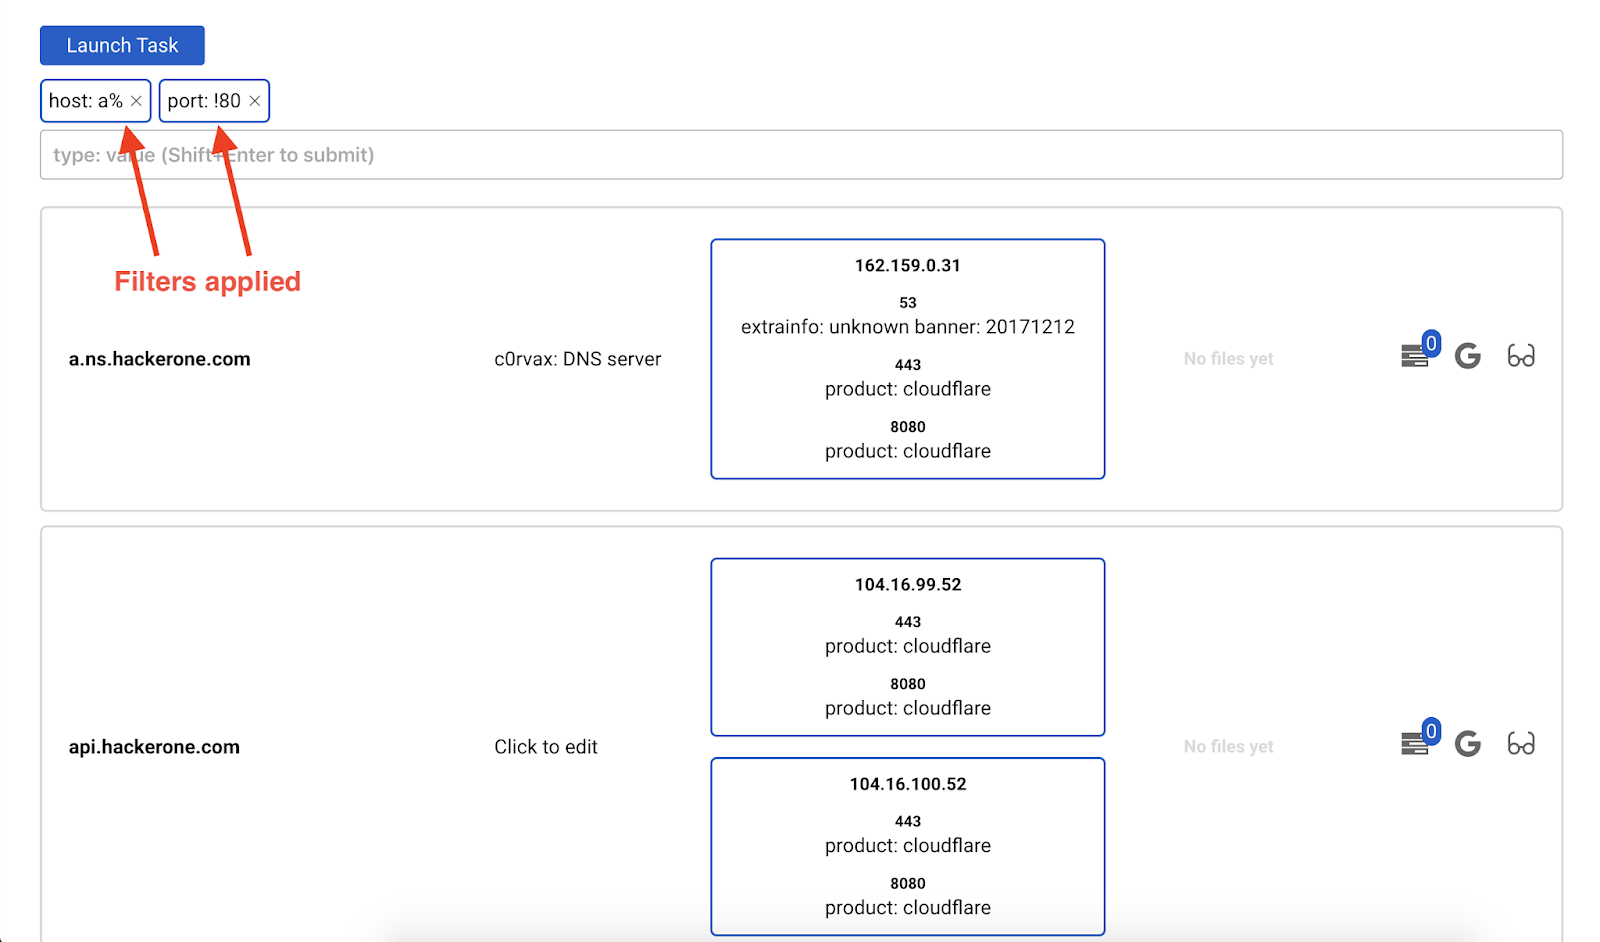Select IP address 104.16.100.52
Viewport: 1600px width, 942px height.
point(908,784)
